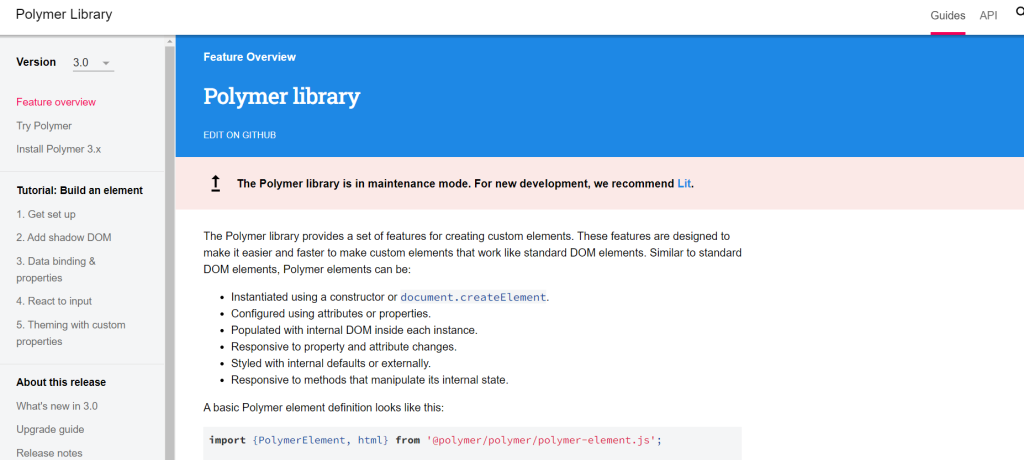
Task: Open Install Polymer 3.x page
Action: 58,149
